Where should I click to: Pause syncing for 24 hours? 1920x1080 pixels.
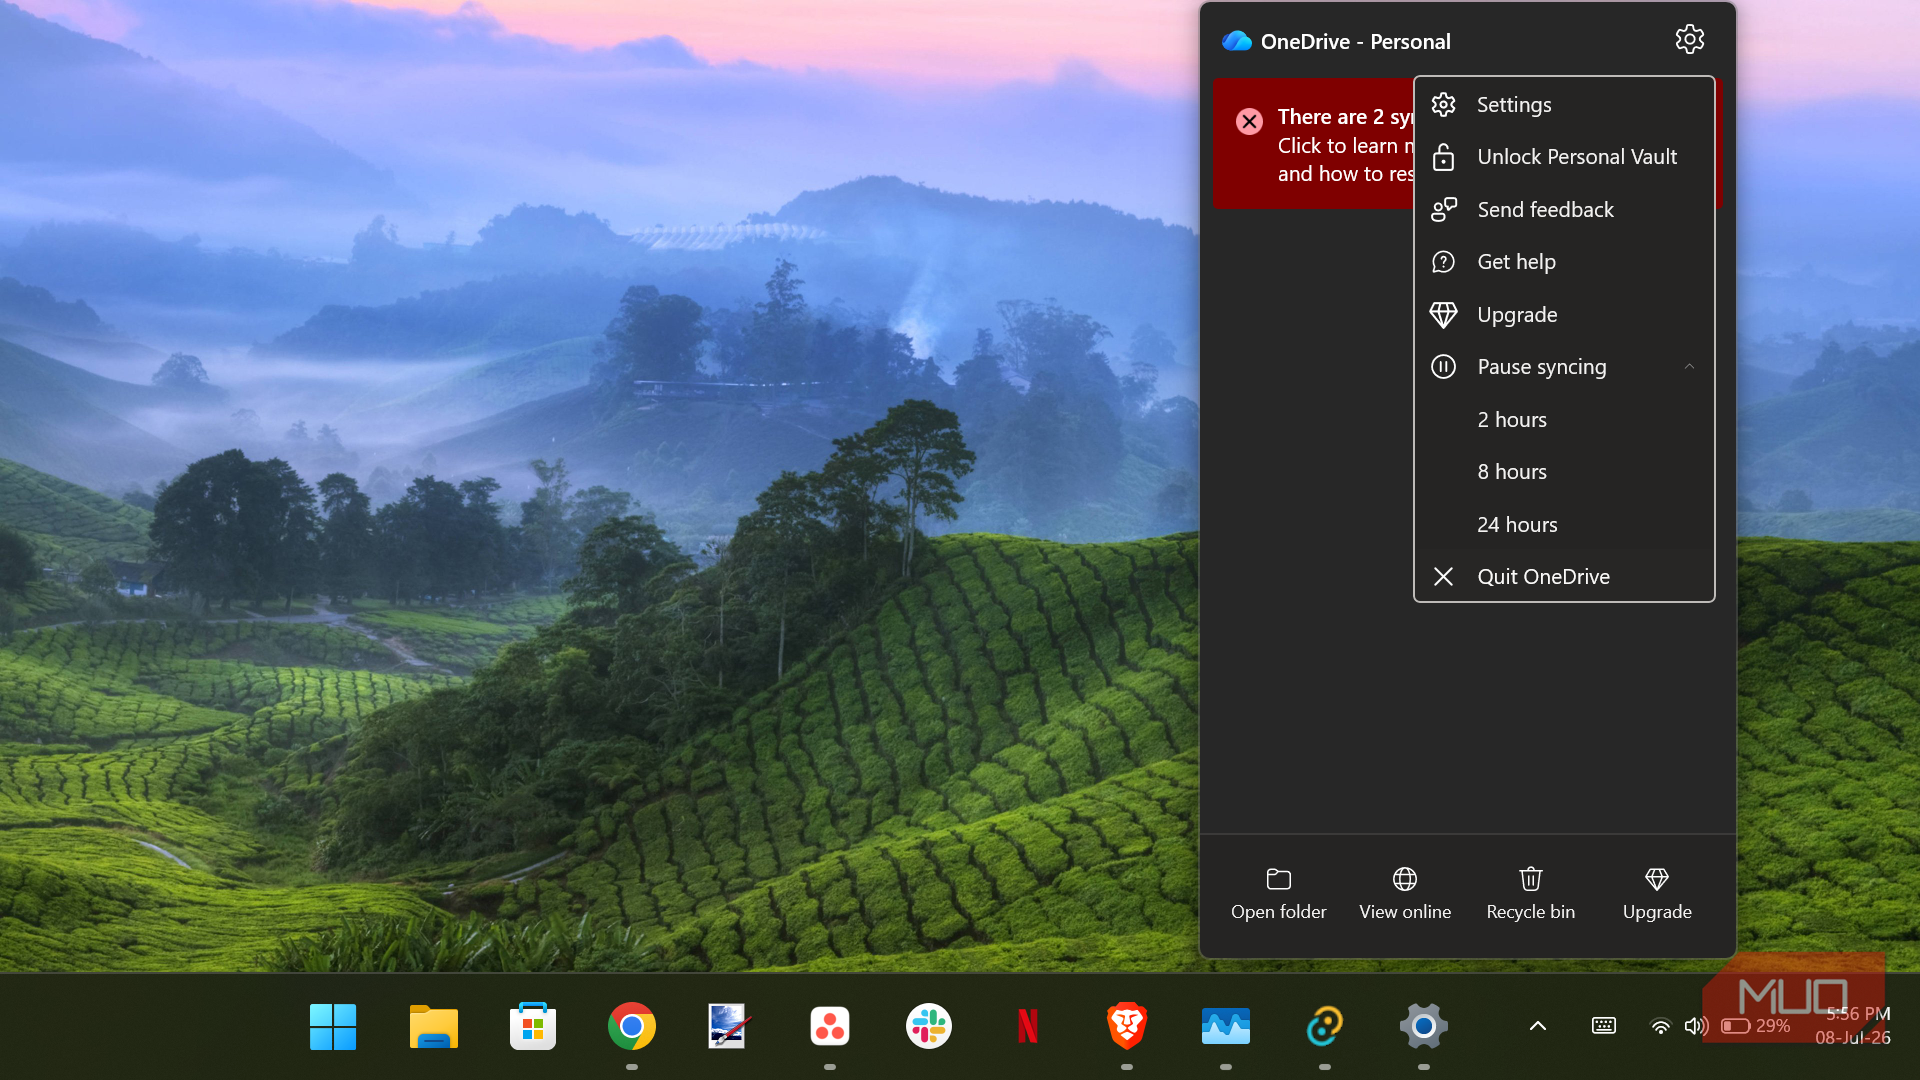point(1564,525)
